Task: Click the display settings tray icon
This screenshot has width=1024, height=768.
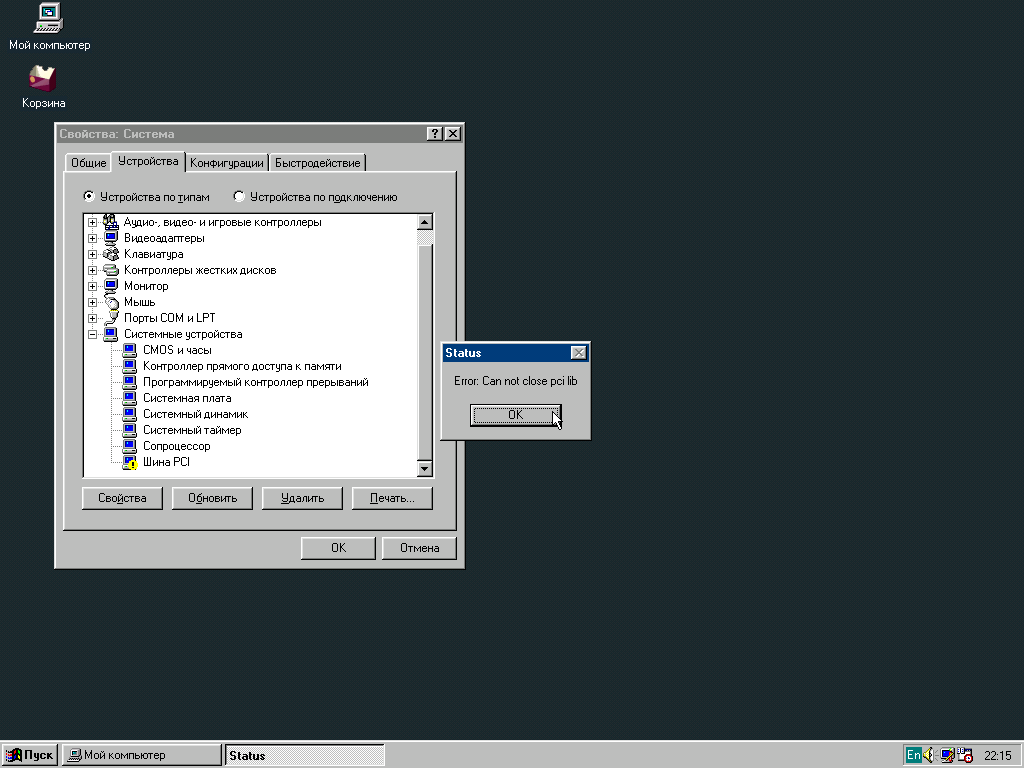Action: coord(947,755)
